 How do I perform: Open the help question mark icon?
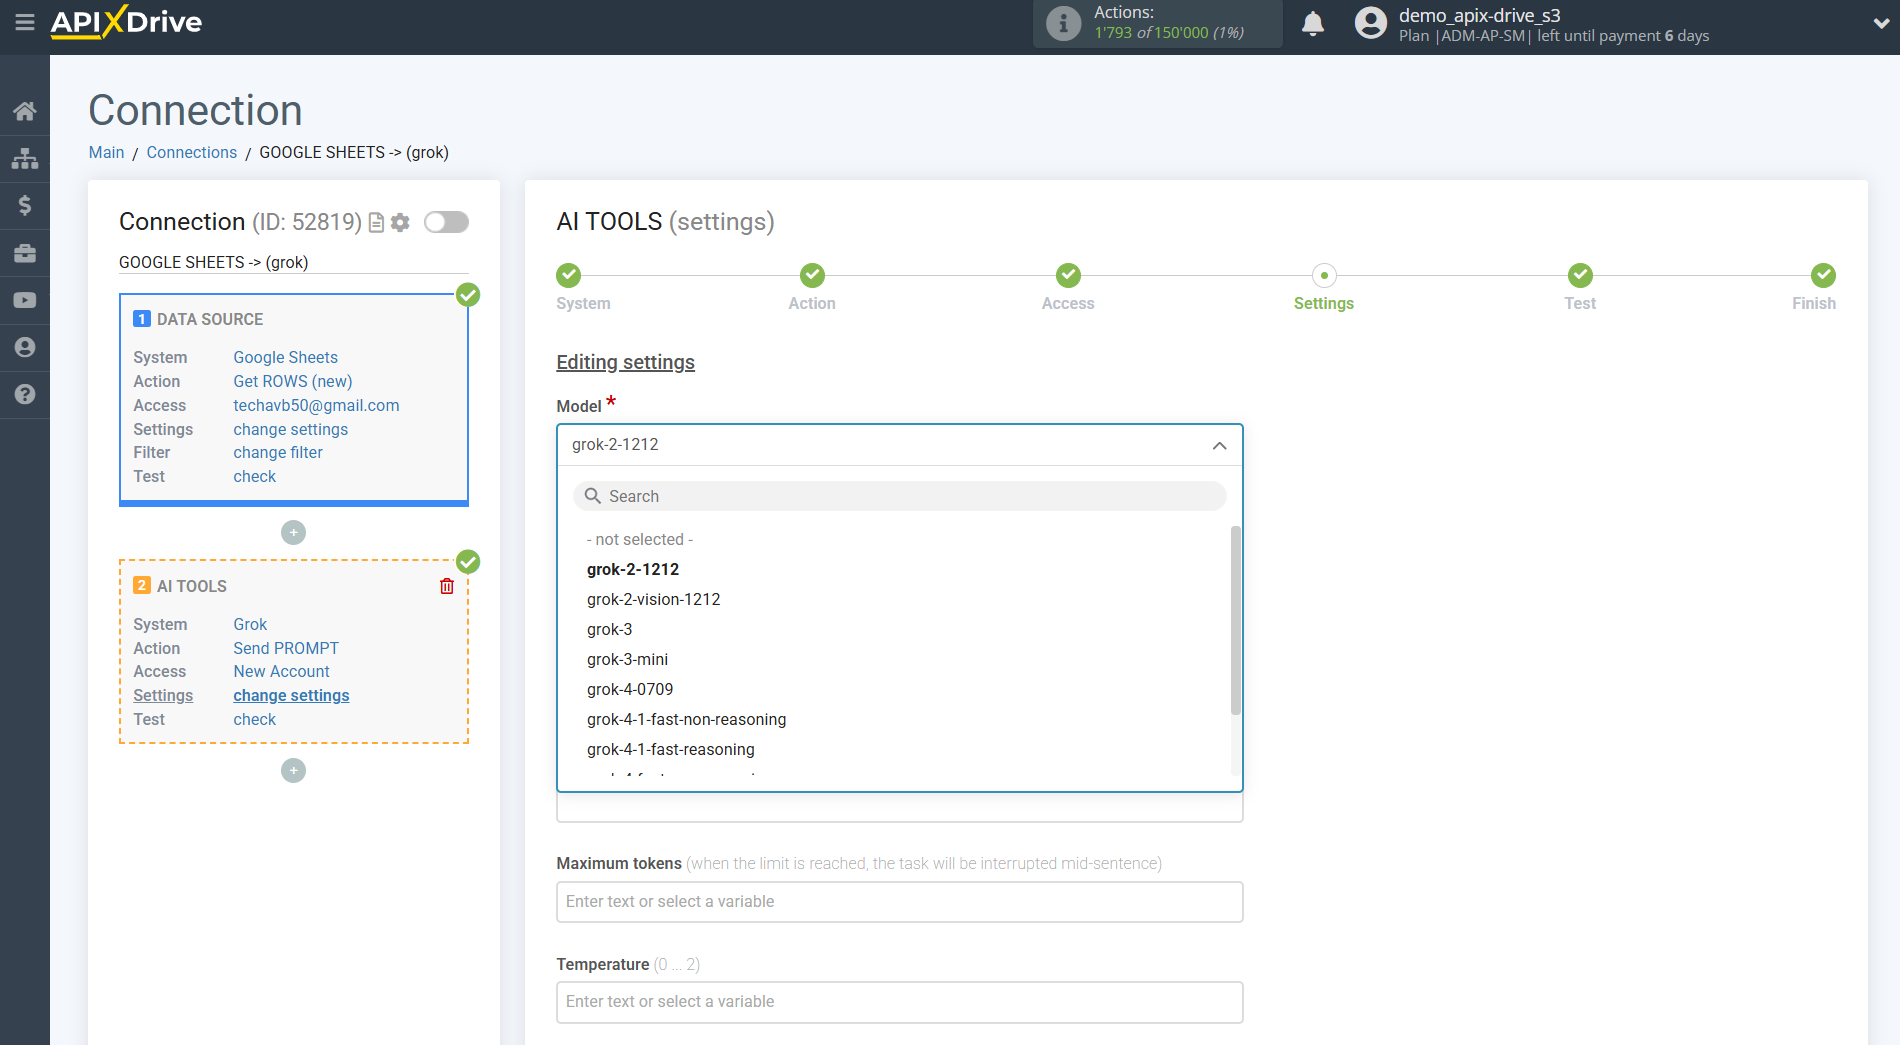point(24,394)
